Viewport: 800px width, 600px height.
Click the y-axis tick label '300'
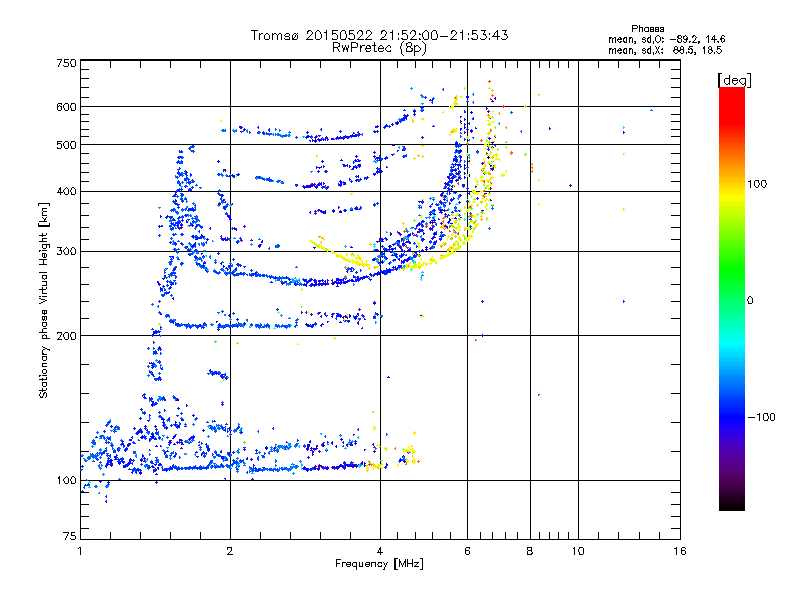tap(67, 252)
